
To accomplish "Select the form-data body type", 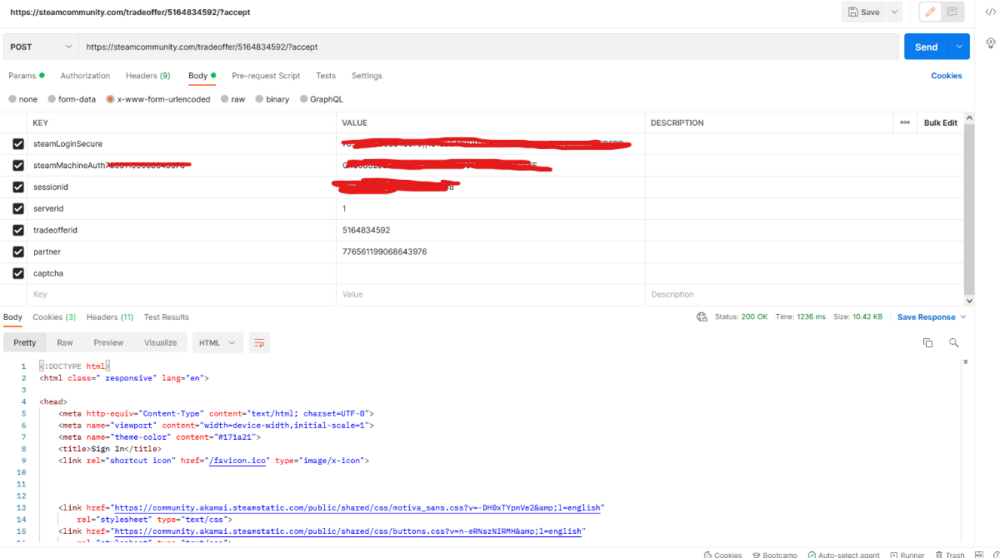I will click(x=52, y=99).
